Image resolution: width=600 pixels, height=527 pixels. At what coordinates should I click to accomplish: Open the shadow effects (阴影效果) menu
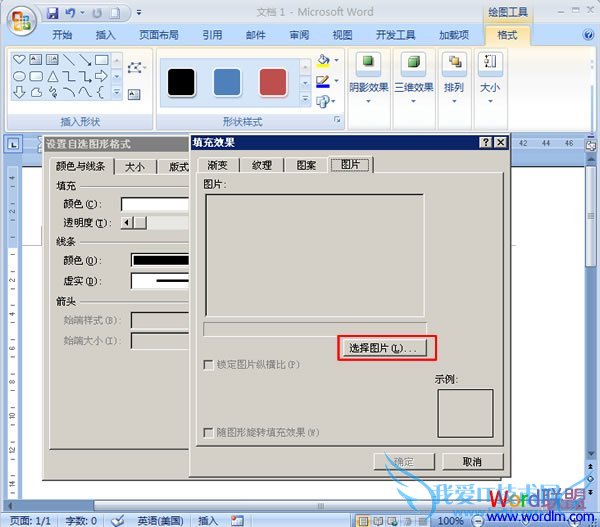click(368, 78)
